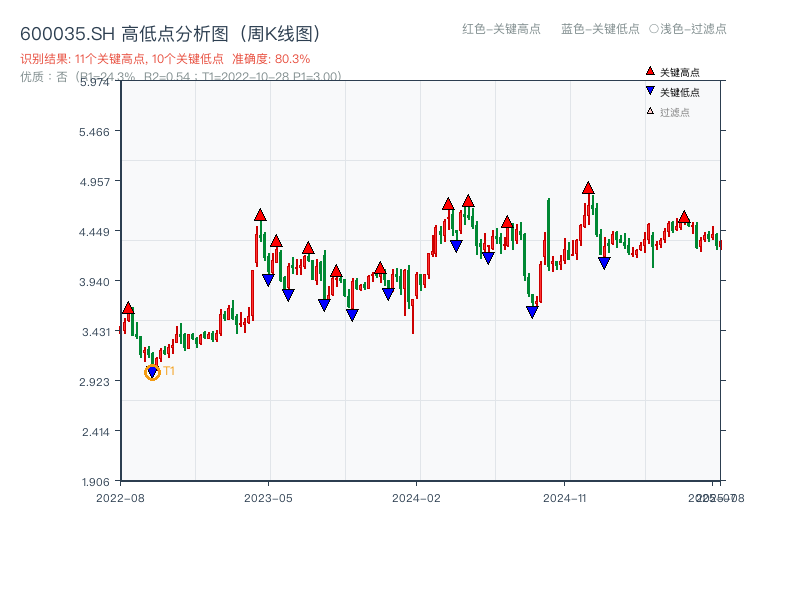Click the chart title 600035.SH 高低点分析图

(170, 31)
